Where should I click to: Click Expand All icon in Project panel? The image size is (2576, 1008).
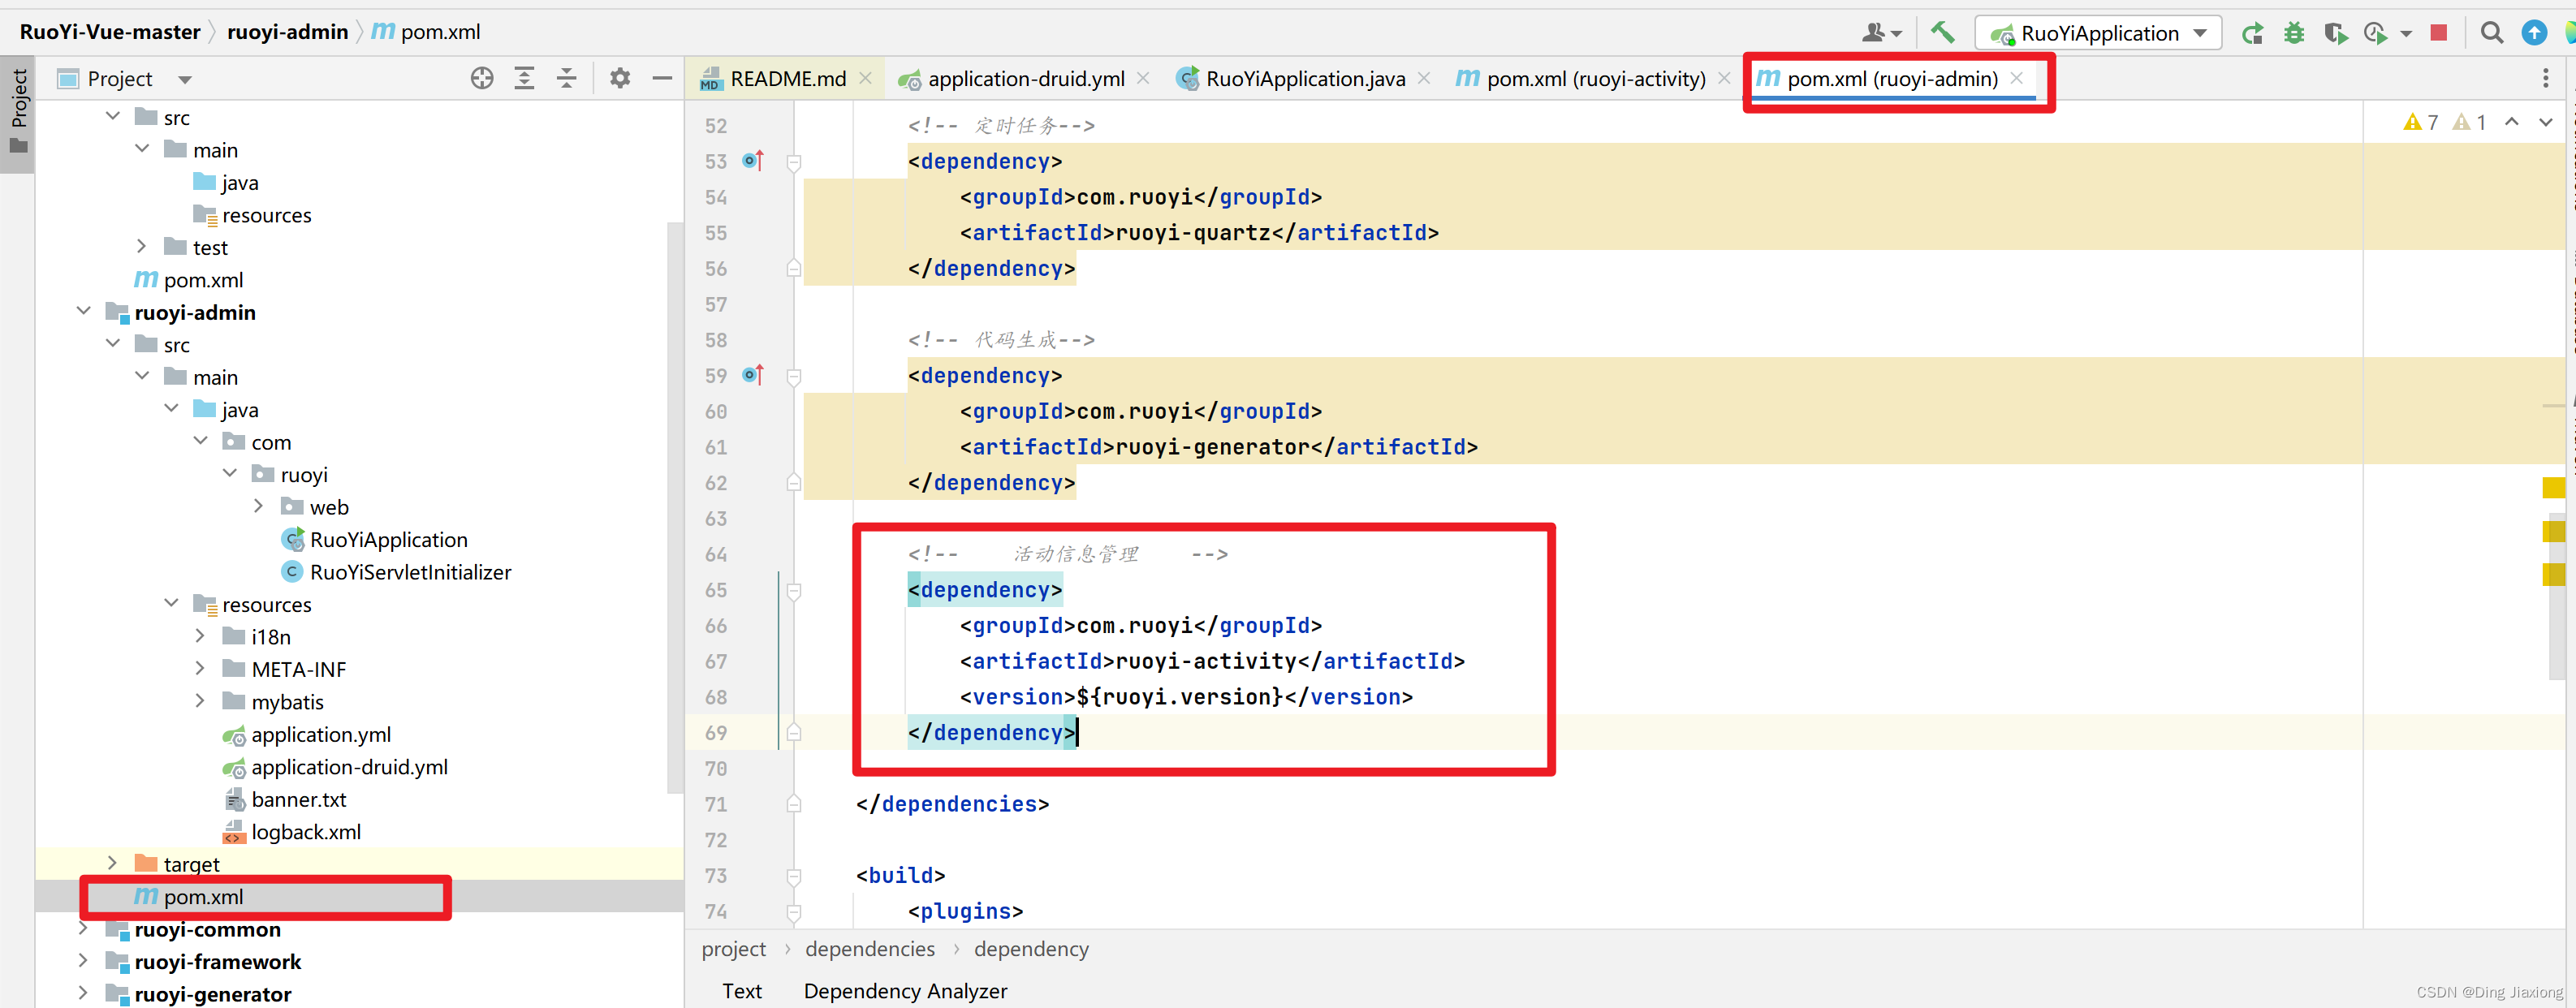point(524,78)
